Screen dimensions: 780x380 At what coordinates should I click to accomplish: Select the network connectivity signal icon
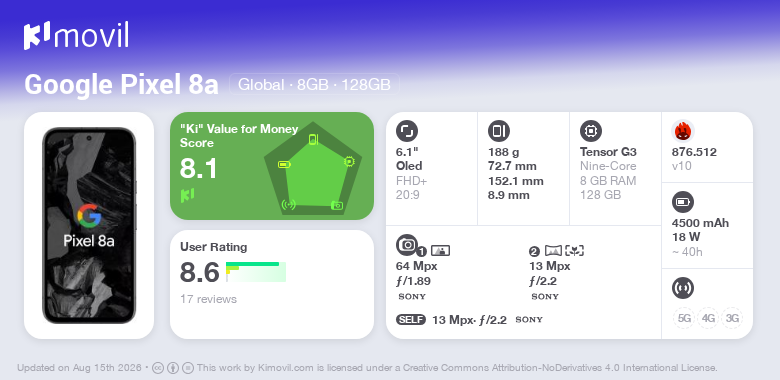click(x=683, y=288)
